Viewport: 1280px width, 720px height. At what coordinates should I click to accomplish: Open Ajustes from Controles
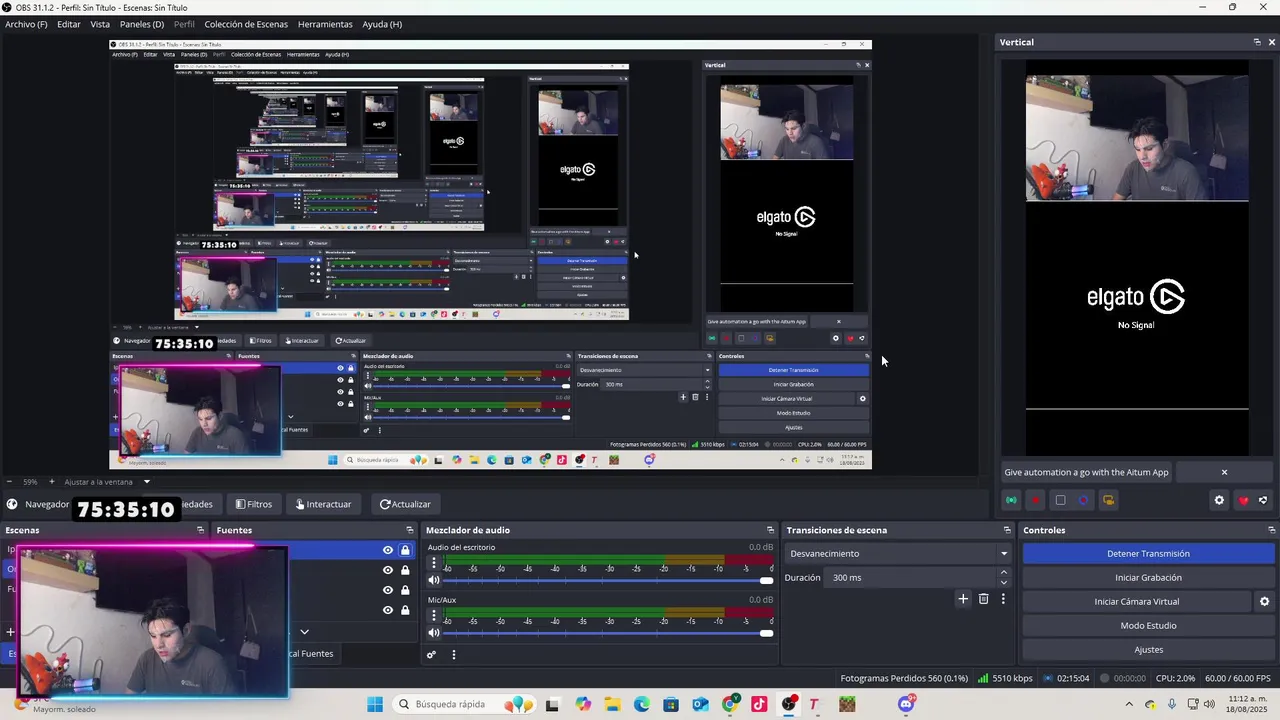coord(1148,650)
